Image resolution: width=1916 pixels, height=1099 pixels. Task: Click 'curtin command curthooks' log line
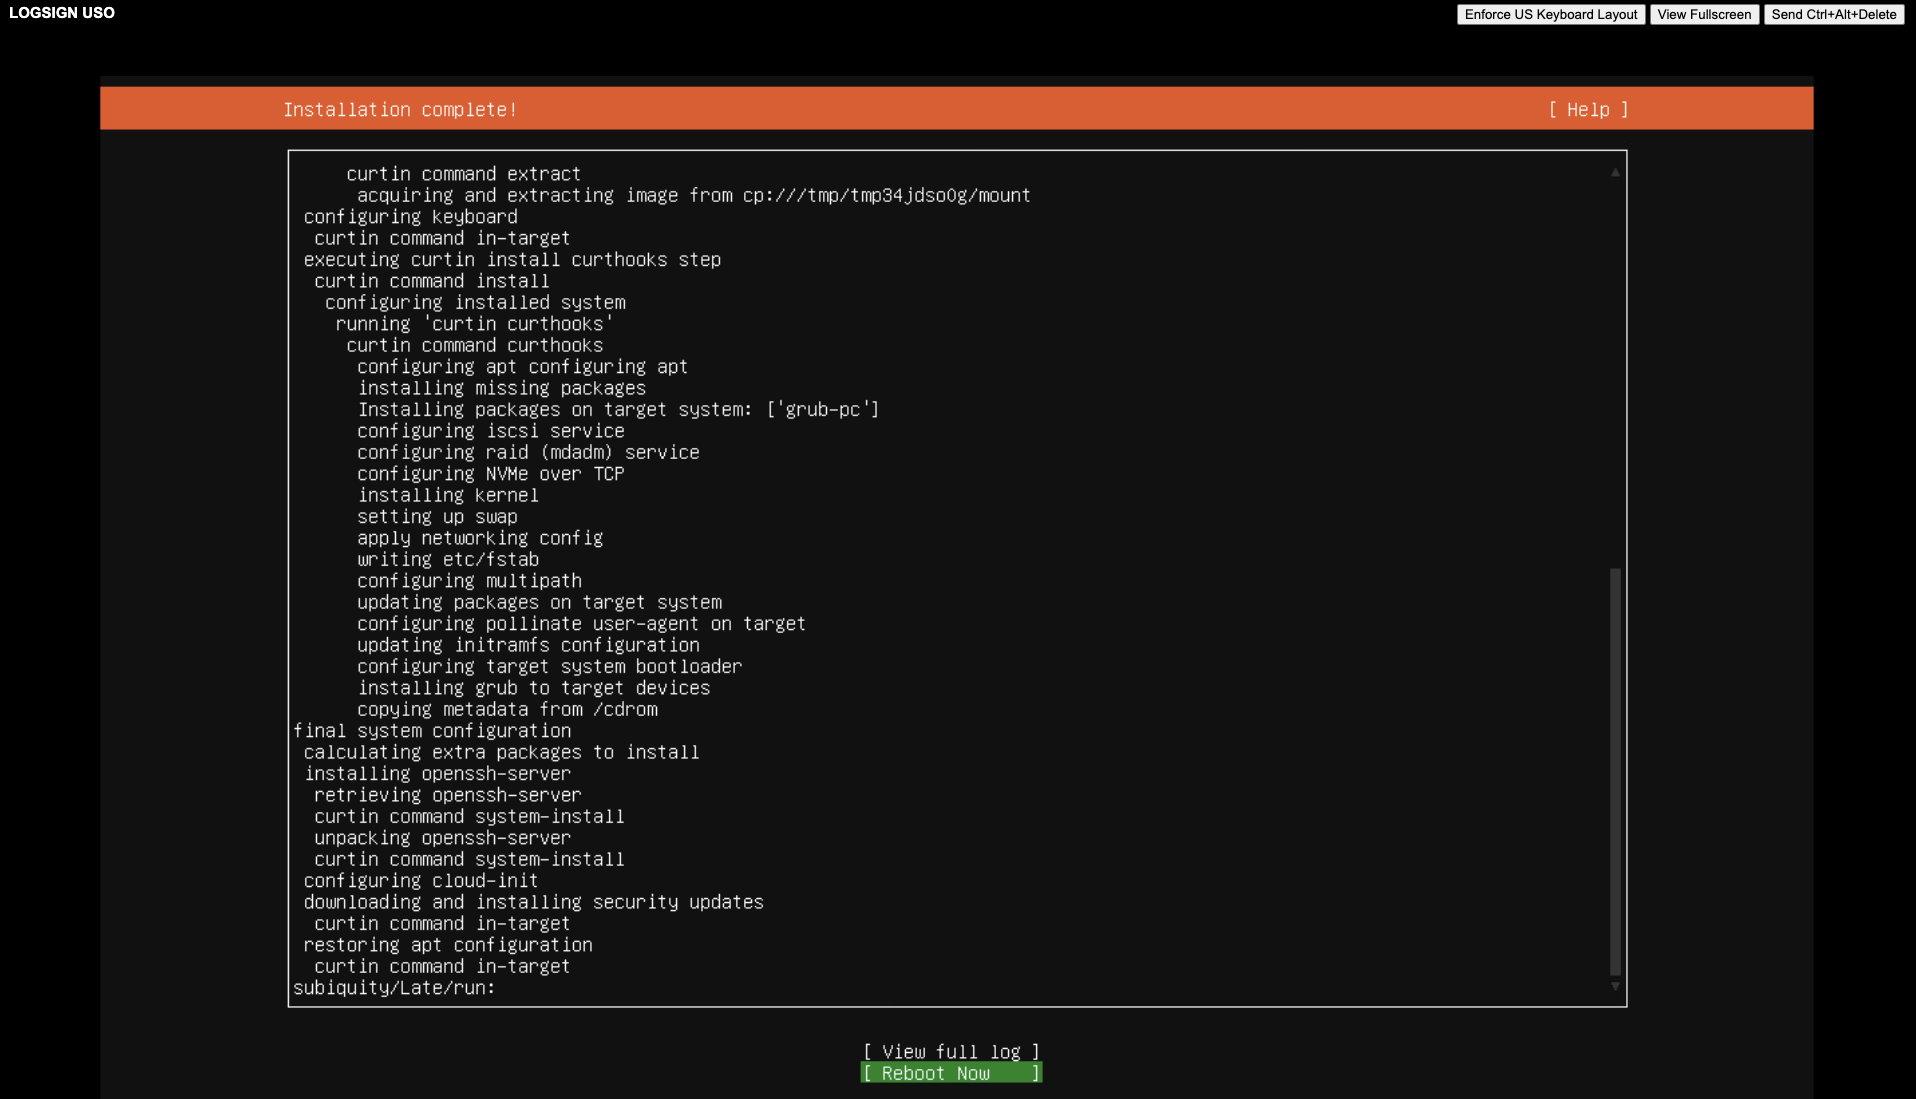(x=475, y=346)
